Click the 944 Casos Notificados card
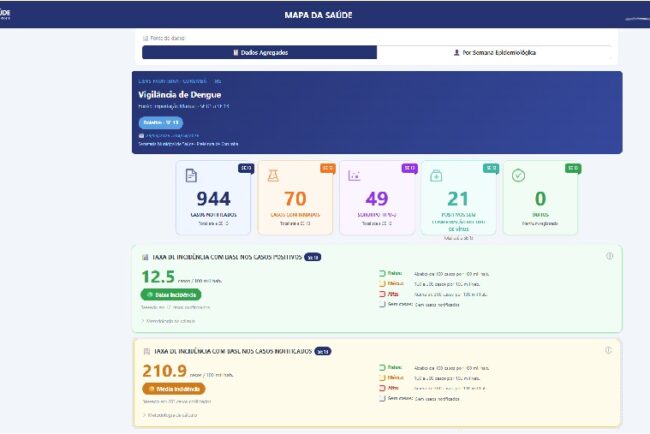 tap(212, 198)
